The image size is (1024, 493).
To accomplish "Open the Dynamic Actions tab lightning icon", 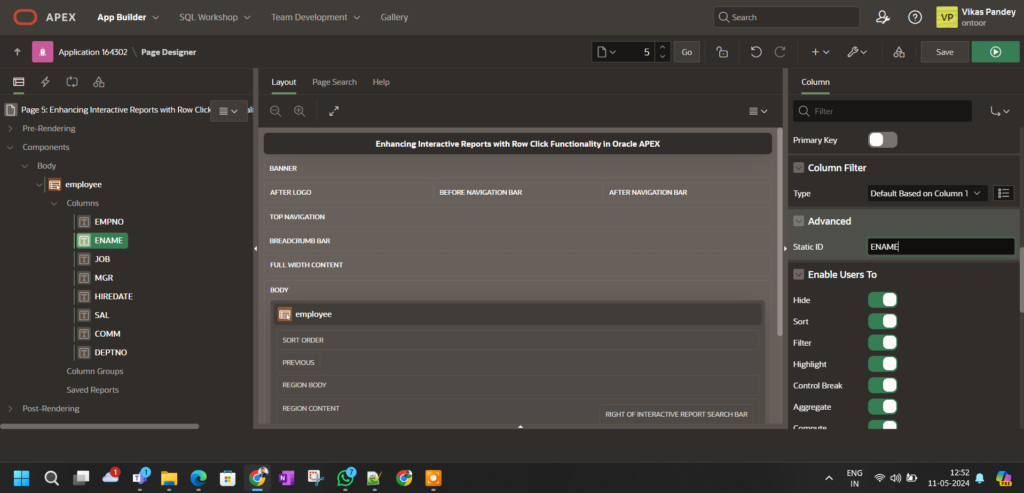I will pos(45,82).
